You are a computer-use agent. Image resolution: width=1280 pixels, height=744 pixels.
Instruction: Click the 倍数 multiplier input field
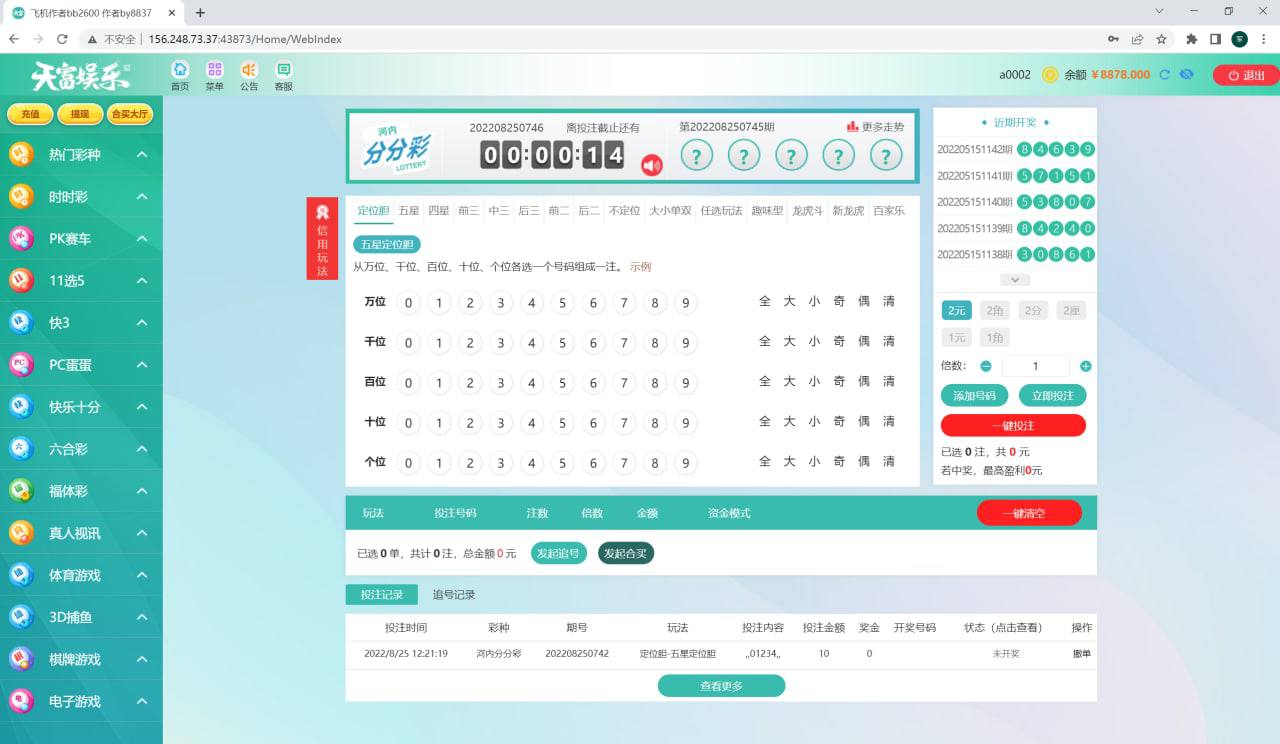point(1035,366)
